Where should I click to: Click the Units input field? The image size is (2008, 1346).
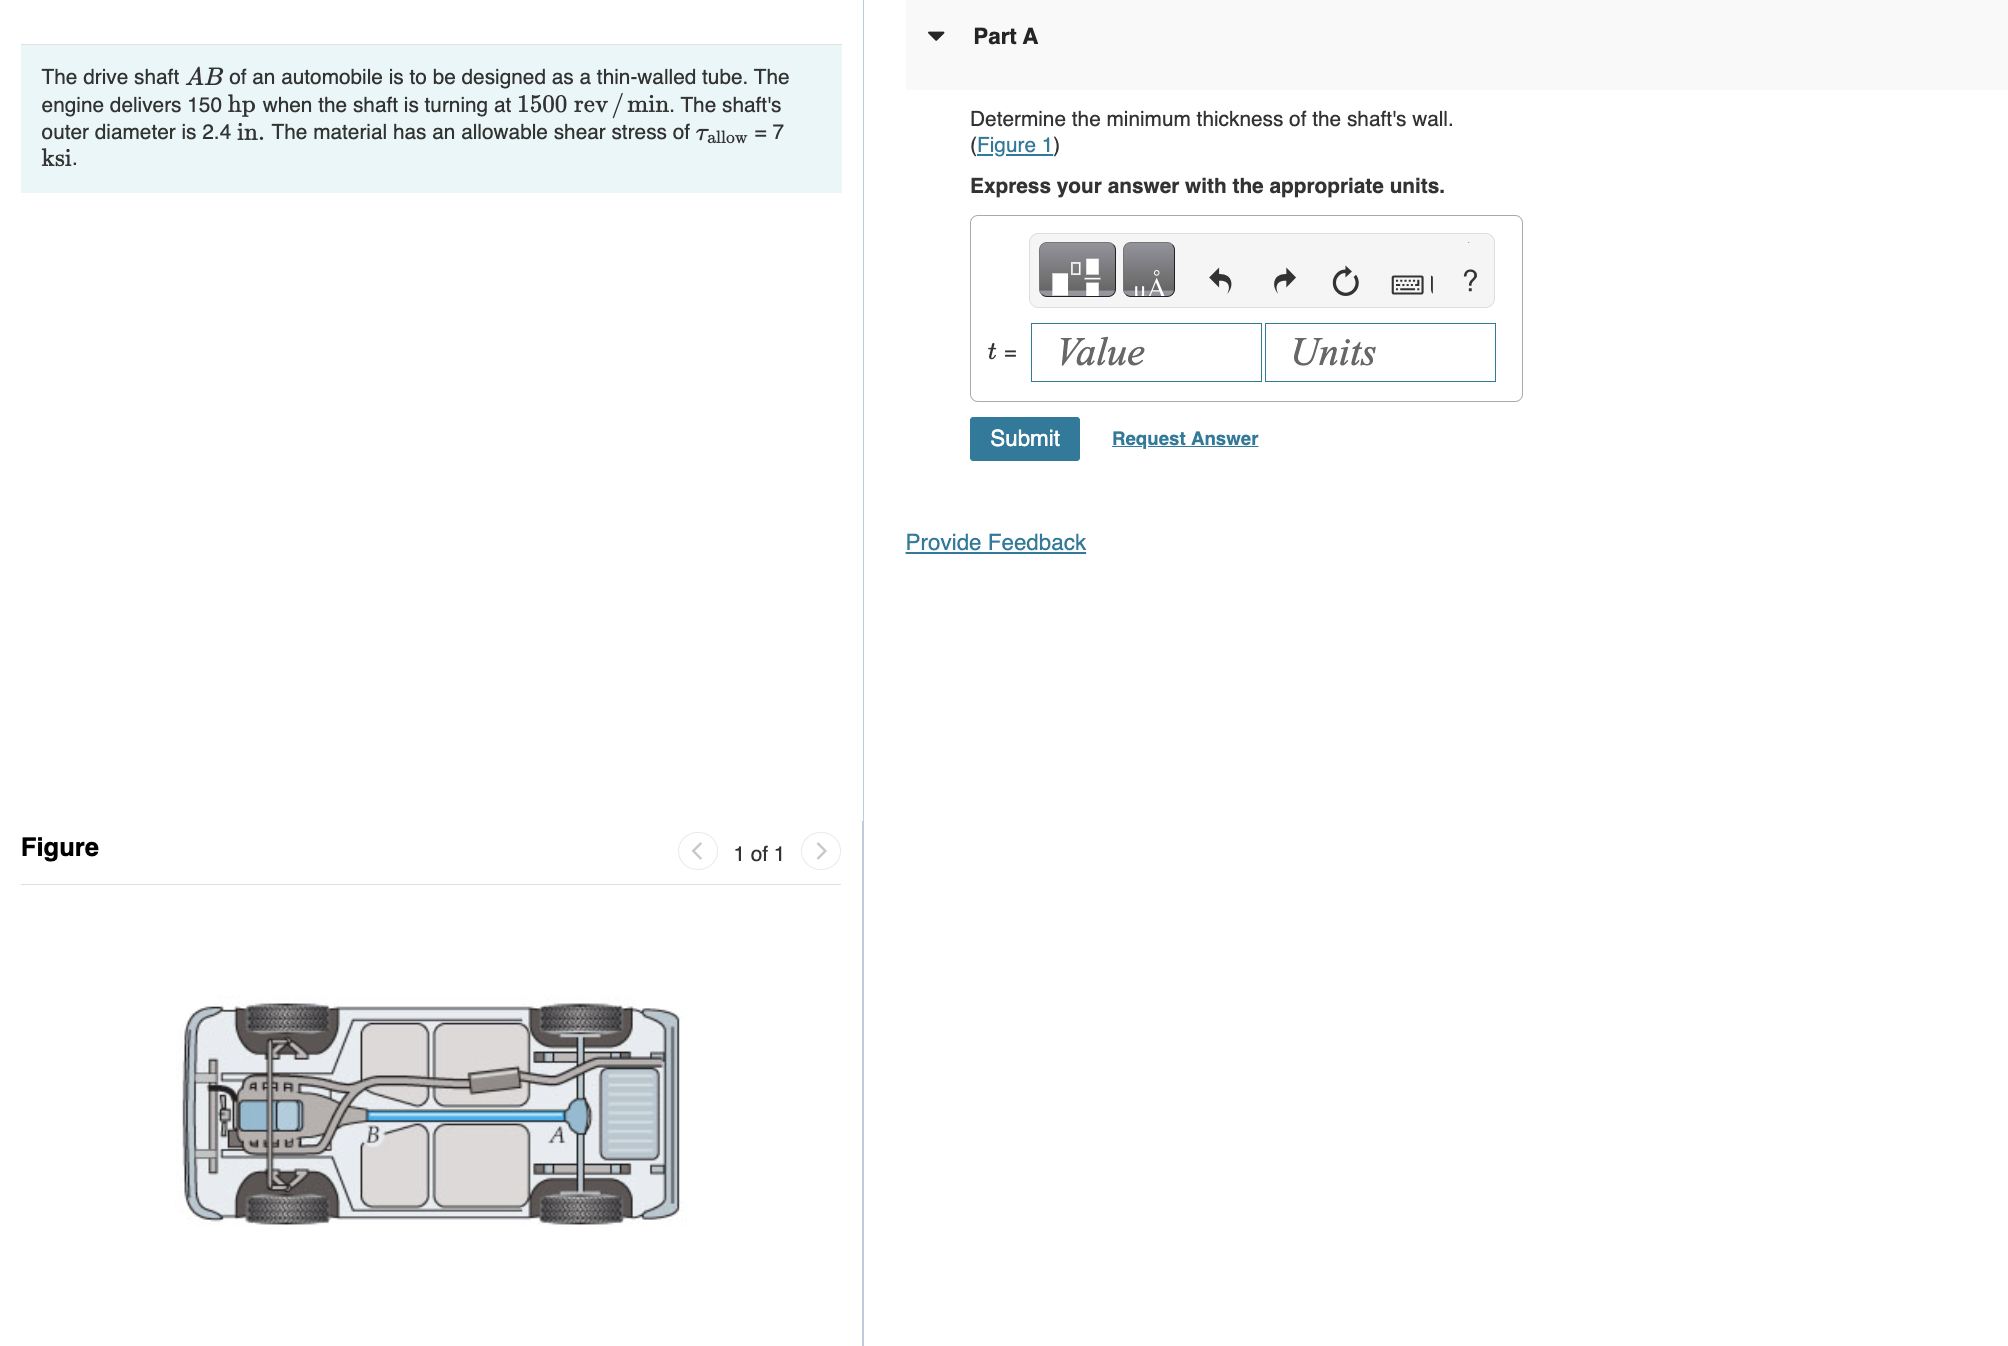click(1379, 353)
